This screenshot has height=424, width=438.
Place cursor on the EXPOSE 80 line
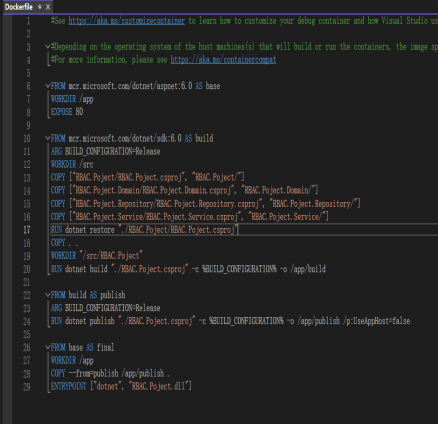[67, 112]
